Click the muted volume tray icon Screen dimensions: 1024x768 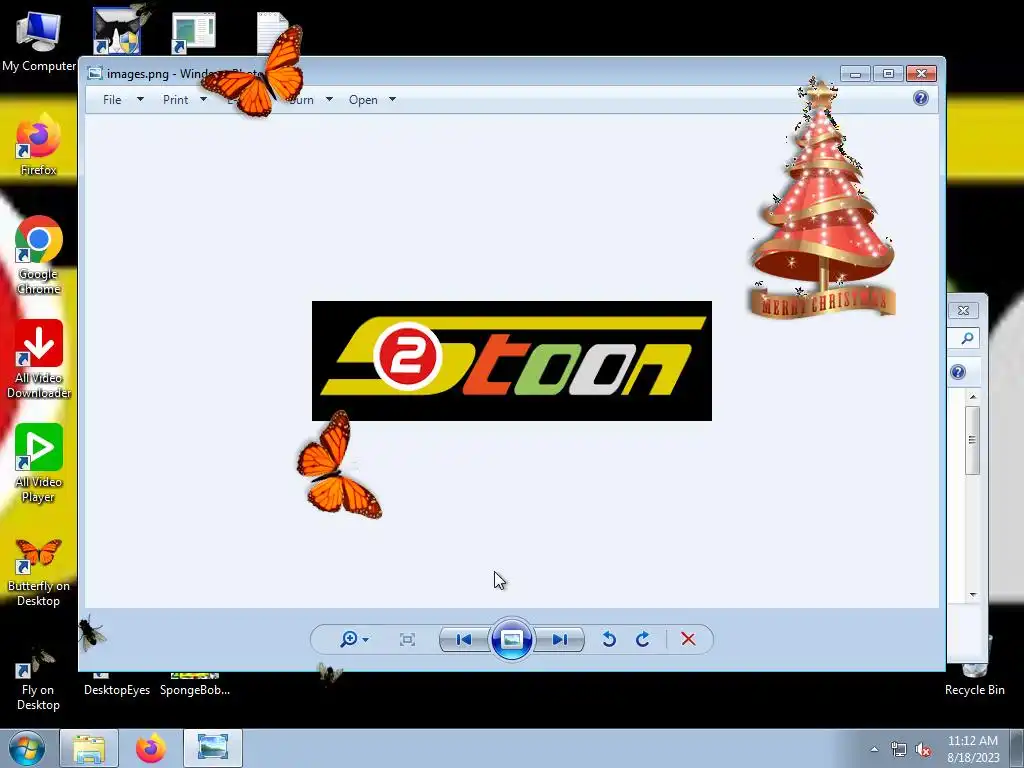pos(923,750)
